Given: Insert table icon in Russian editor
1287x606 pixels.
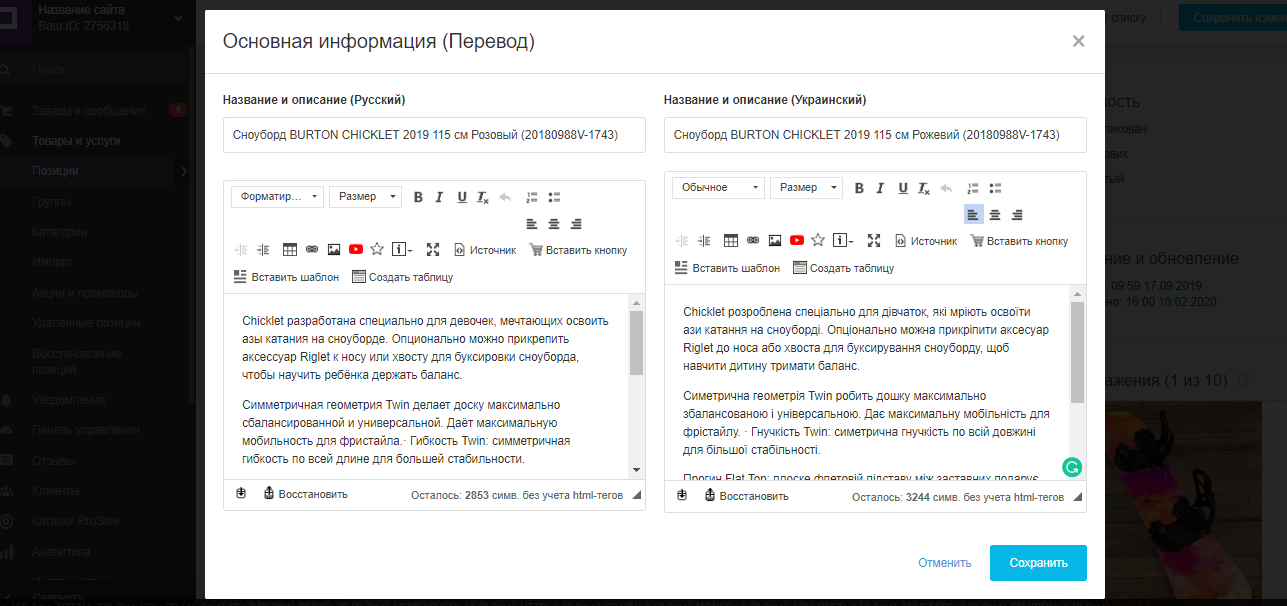Looking at the screenshot, I should pyautogui.click(x=290, y=250).
